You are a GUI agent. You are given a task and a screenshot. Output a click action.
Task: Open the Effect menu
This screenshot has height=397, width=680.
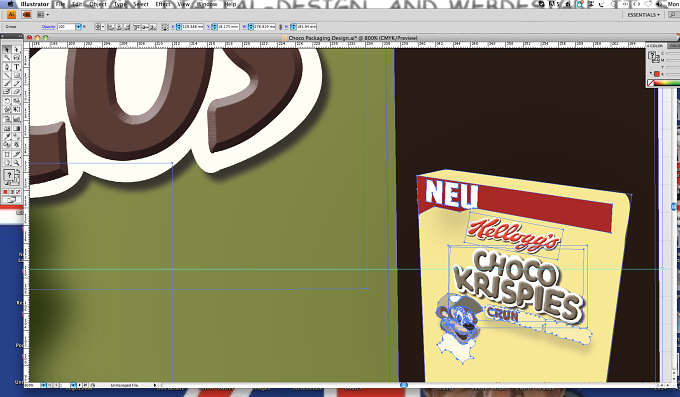163,4
